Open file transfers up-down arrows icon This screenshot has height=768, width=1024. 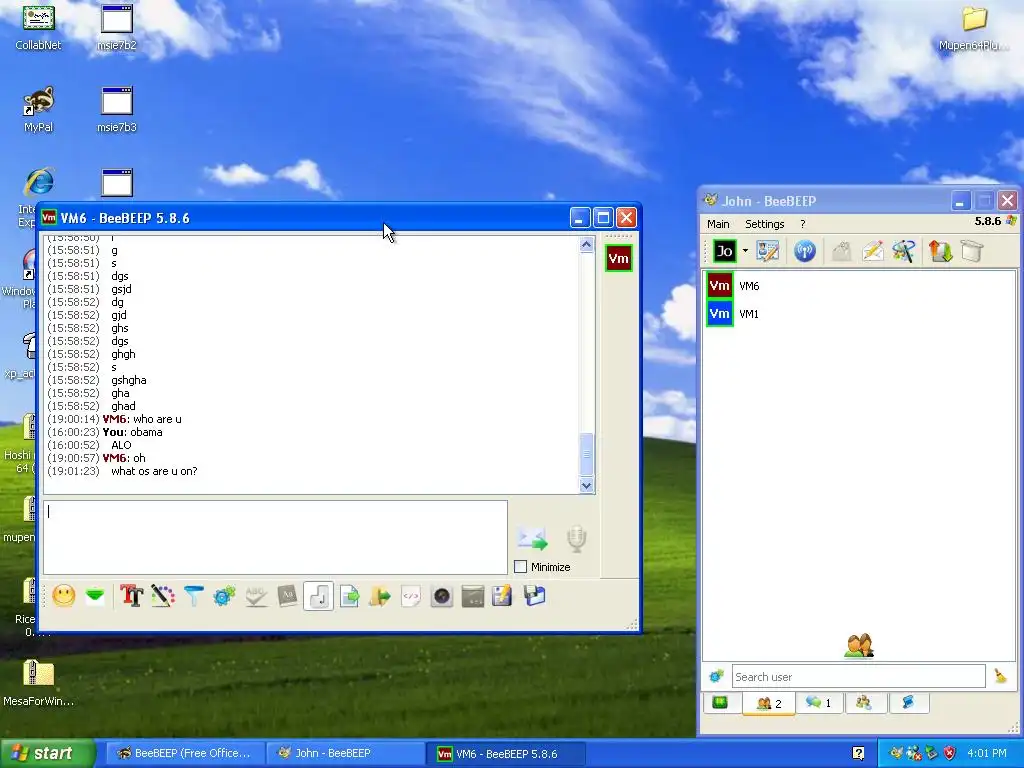[940, 251]
